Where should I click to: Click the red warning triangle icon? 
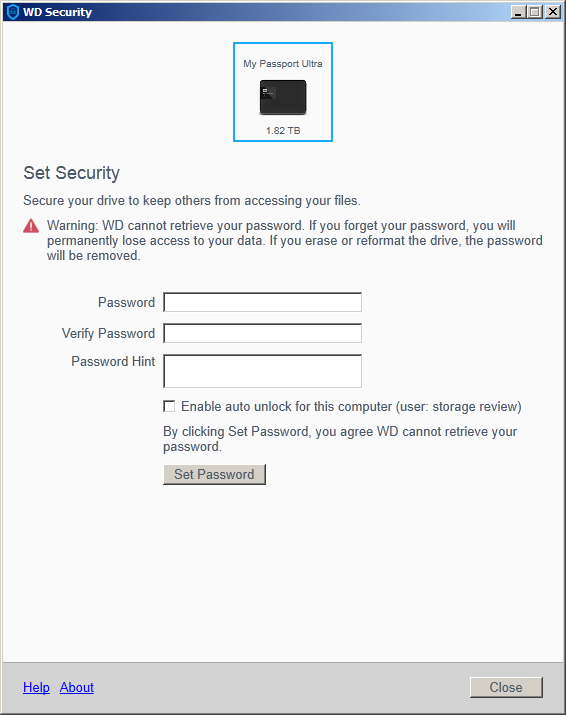pos(31,226)
